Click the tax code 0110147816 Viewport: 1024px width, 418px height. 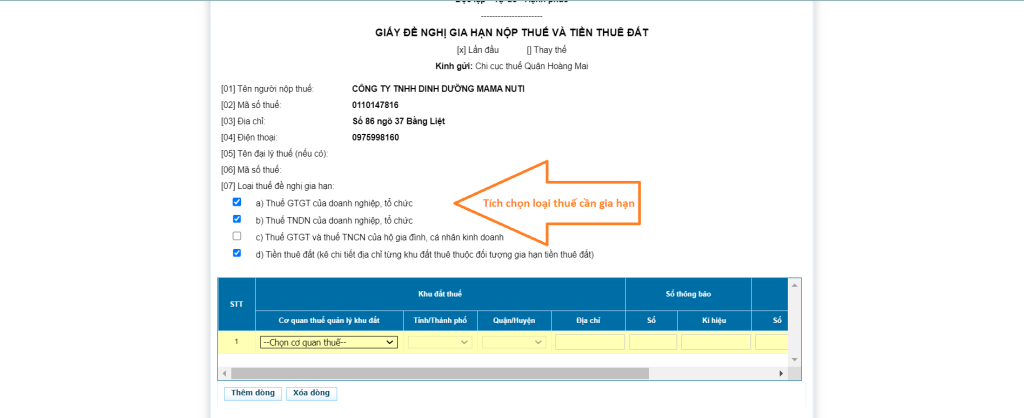point(375,105)
